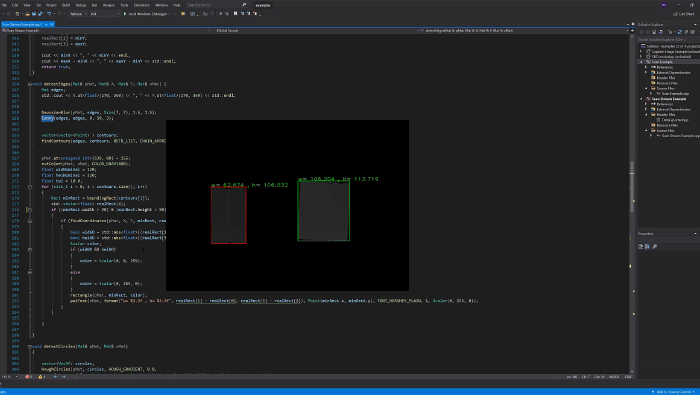
Task: Click the green start debugging arrow
Action: coord(125,14)
